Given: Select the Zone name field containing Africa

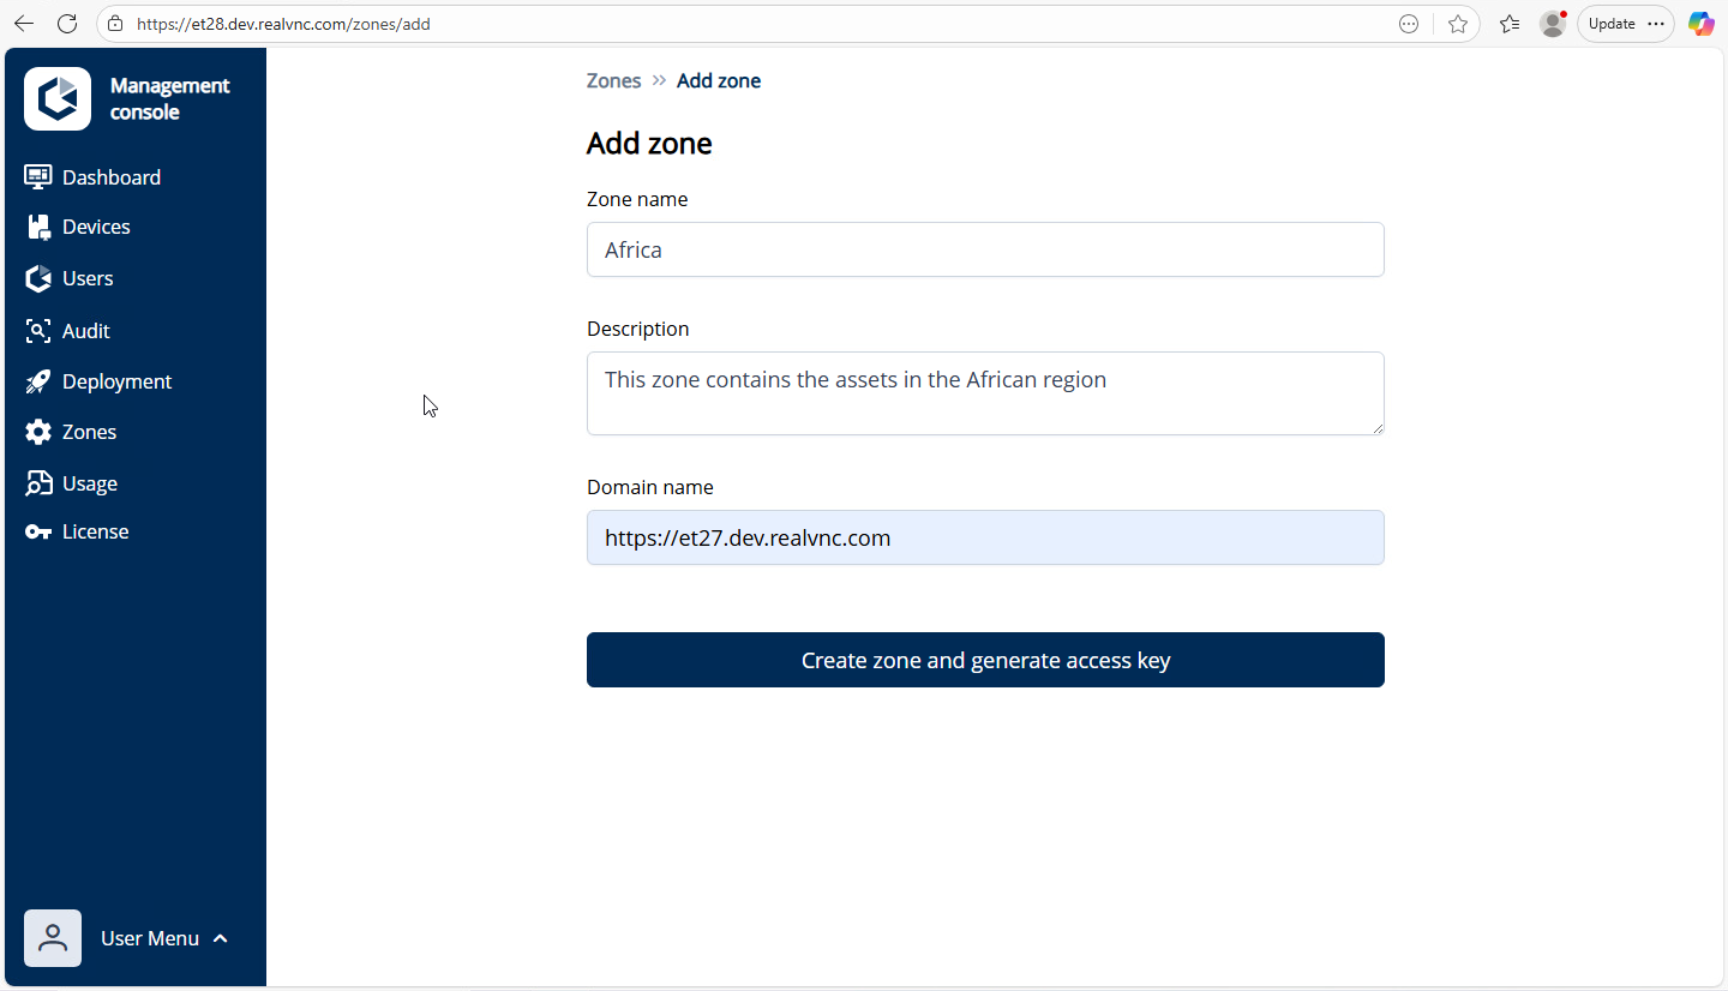Looking at the screenshot, I should pyautogui.click(x=985, y=250).
